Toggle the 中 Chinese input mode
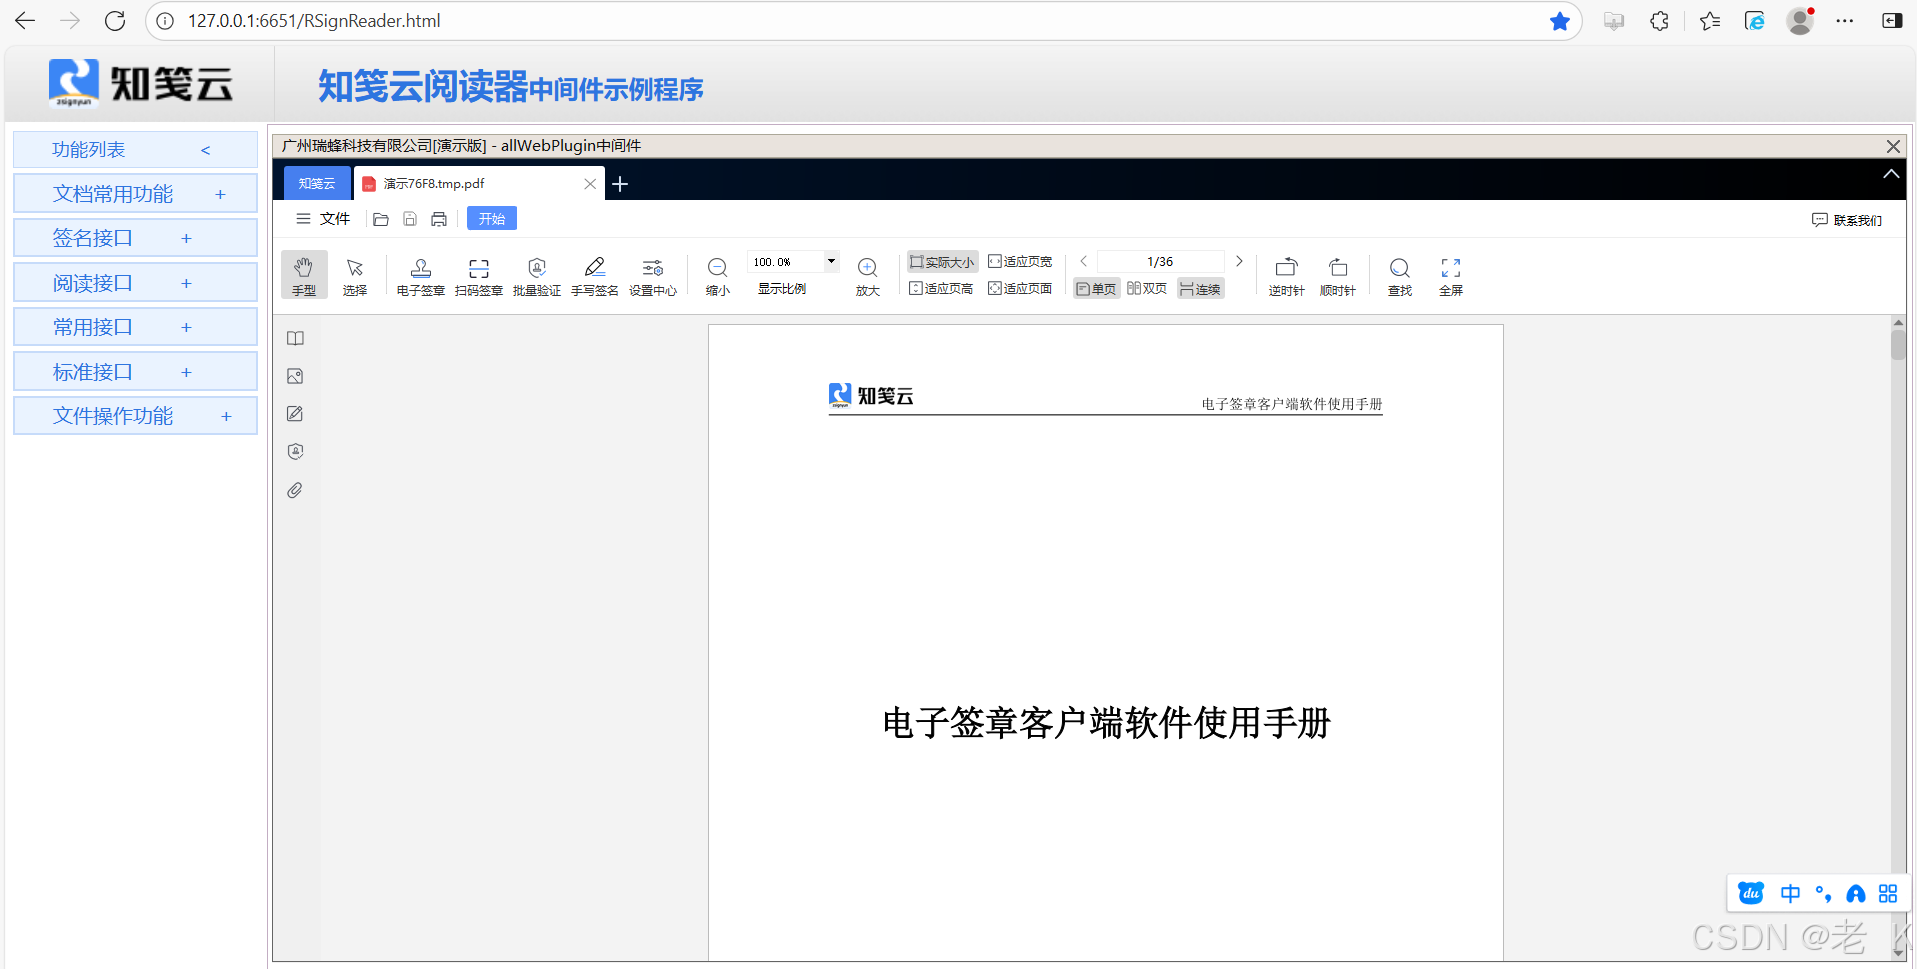This screenshot has width=1917, height=969. [x=1790, y=894]
